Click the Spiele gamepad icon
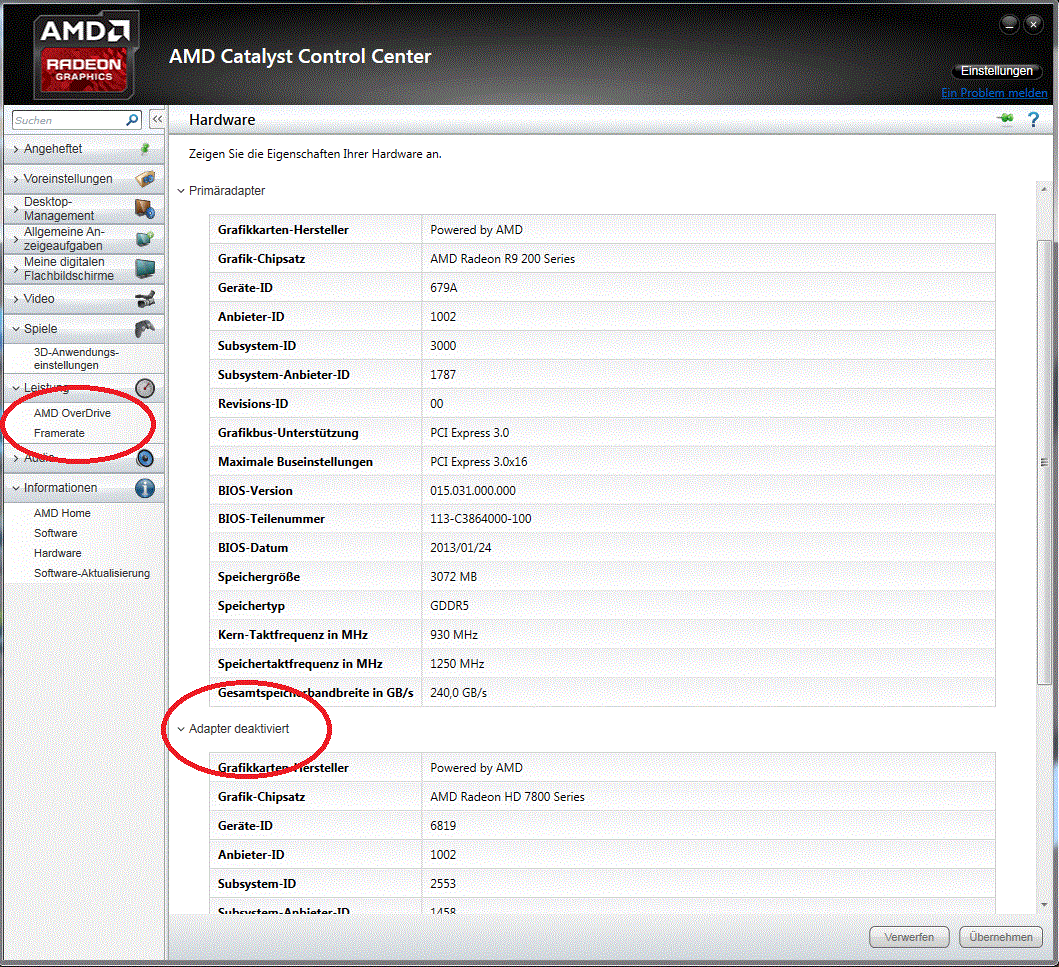The image size is (1059, 967). (x=145, y=329)
